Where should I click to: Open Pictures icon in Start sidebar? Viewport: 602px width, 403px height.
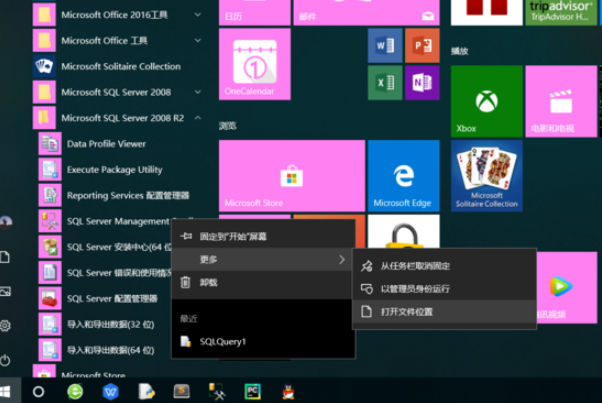pyautogui.click(x=5, y=291)
